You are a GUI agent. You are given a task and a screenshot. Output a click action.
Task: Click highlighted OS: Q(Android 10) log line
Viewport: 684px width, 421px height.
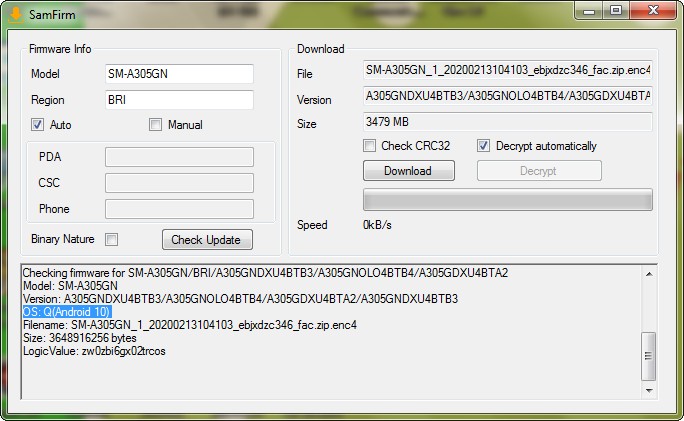66,312
